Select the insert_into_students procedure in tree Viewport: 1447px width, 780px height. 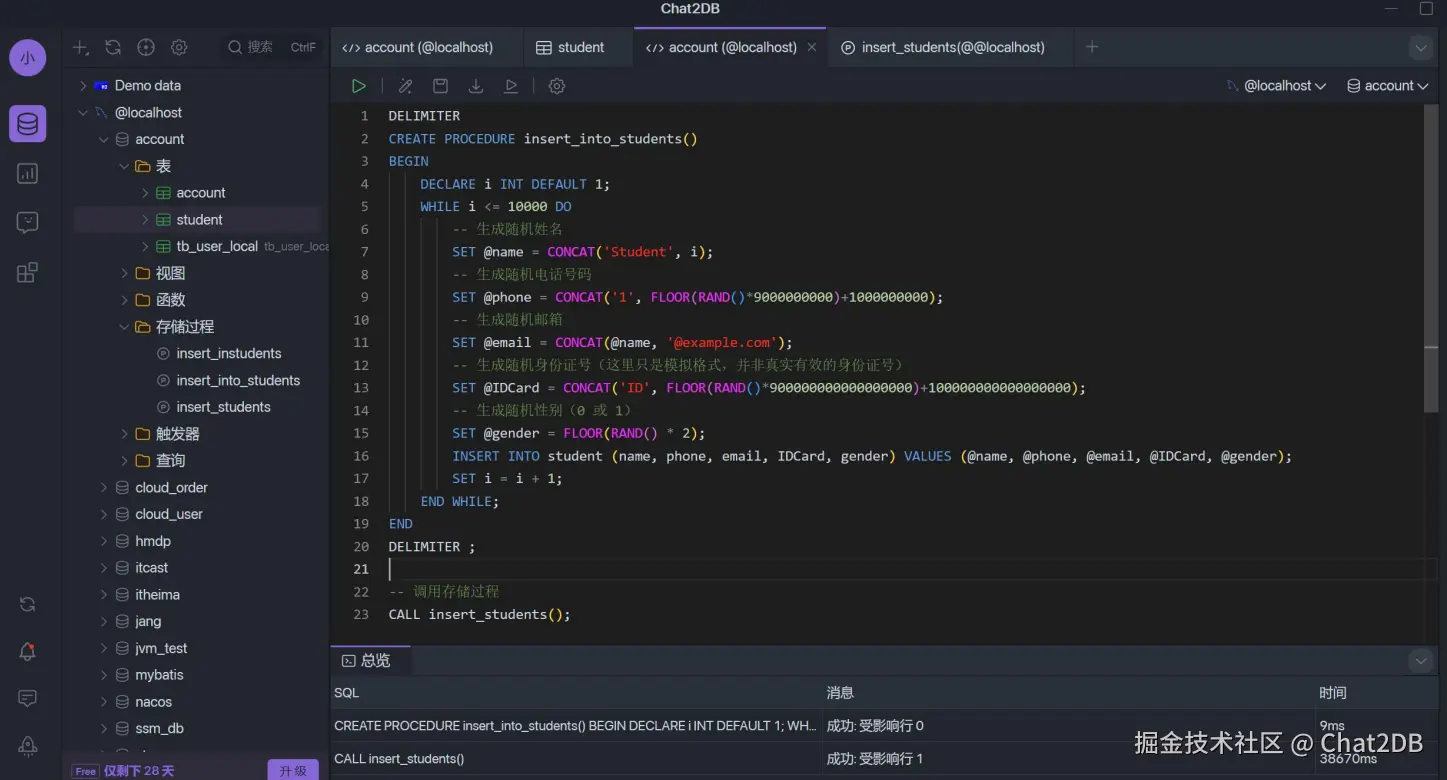tap(238, 380)
